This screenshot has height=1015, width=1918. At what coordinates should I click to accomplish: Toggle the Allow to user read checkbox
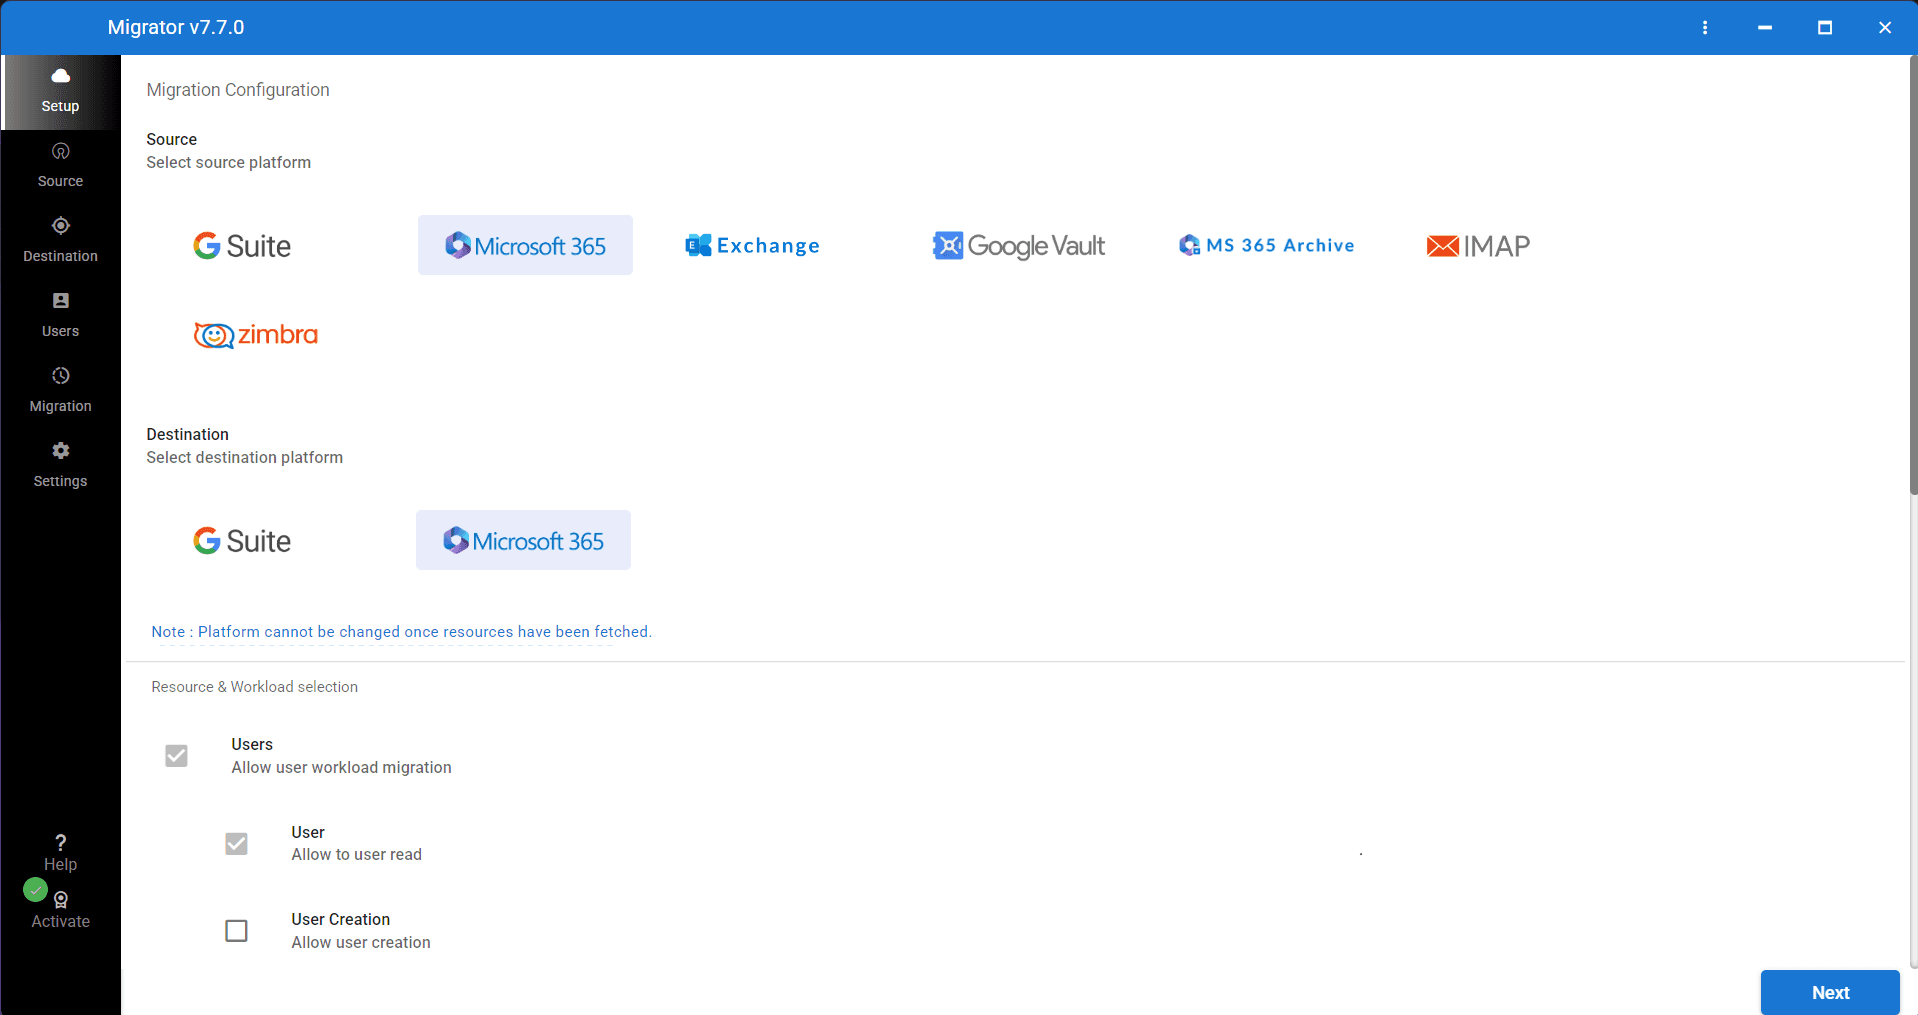click(236, 843)
